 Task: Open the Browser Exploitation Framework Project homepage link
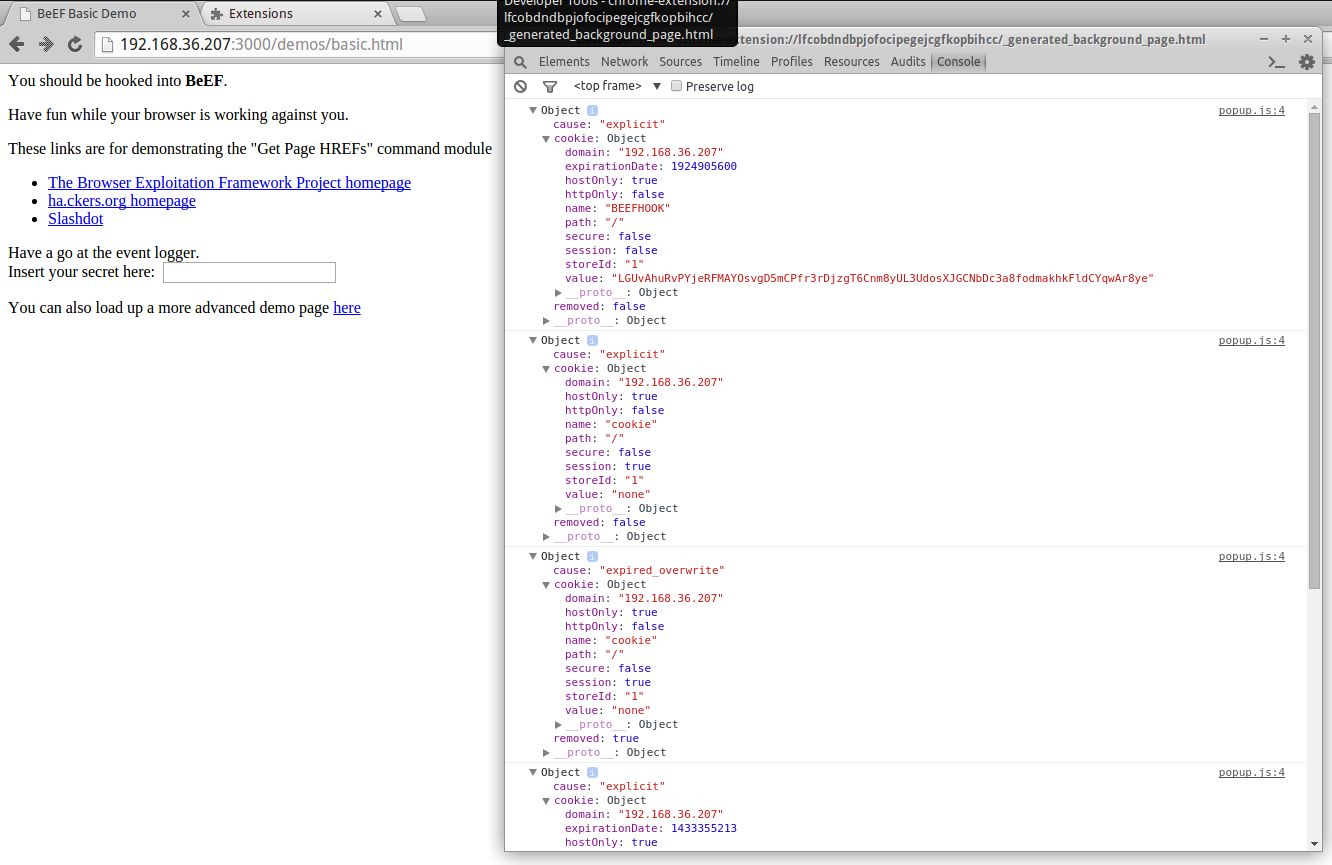point(229,183)
